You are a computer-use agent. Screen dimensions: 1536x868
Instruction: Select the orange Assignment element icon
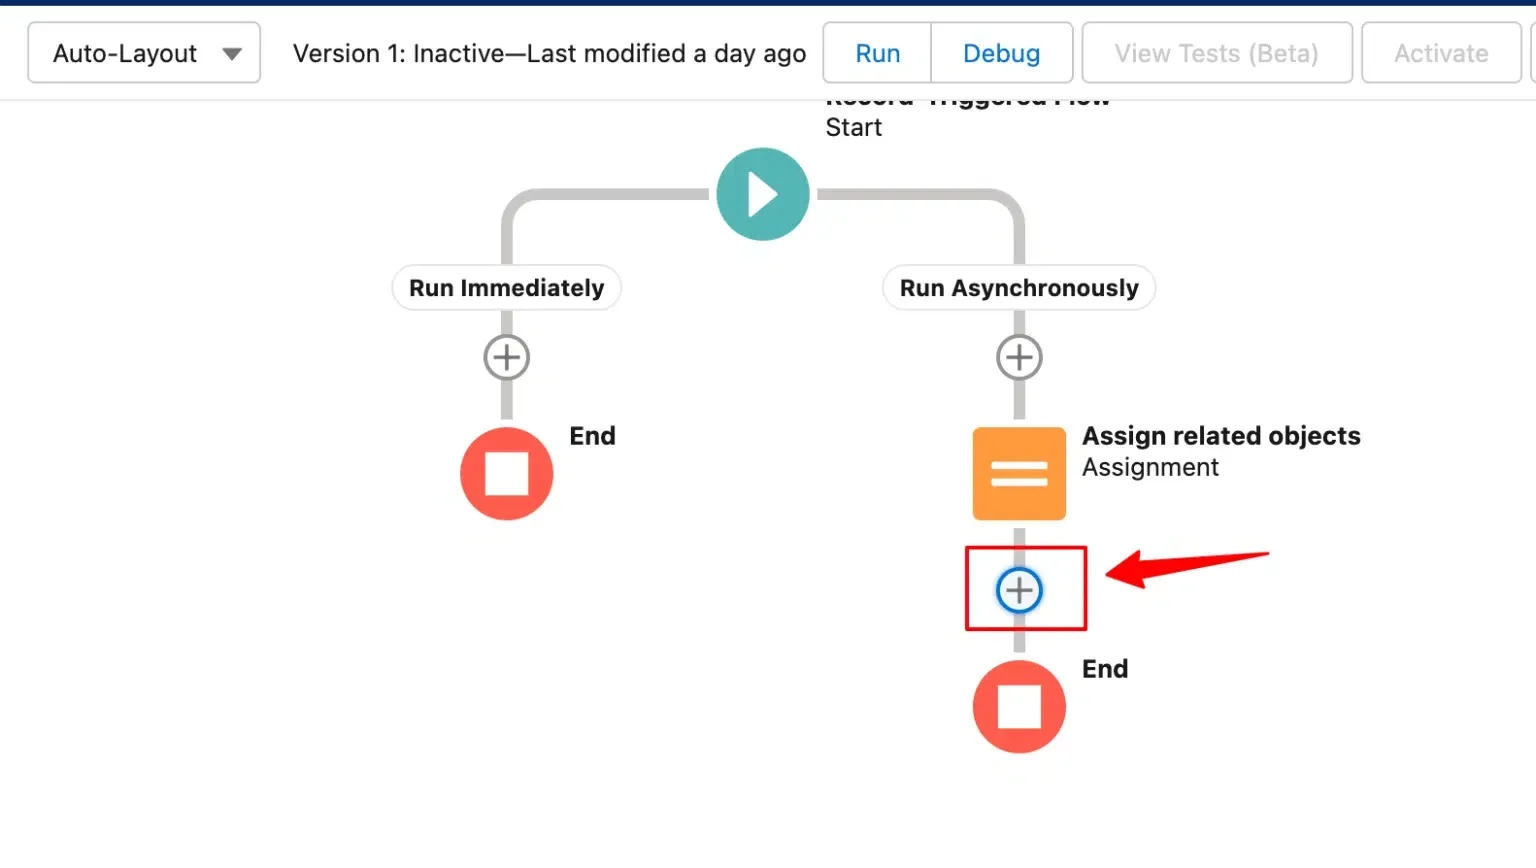[x=1019, y=473]
